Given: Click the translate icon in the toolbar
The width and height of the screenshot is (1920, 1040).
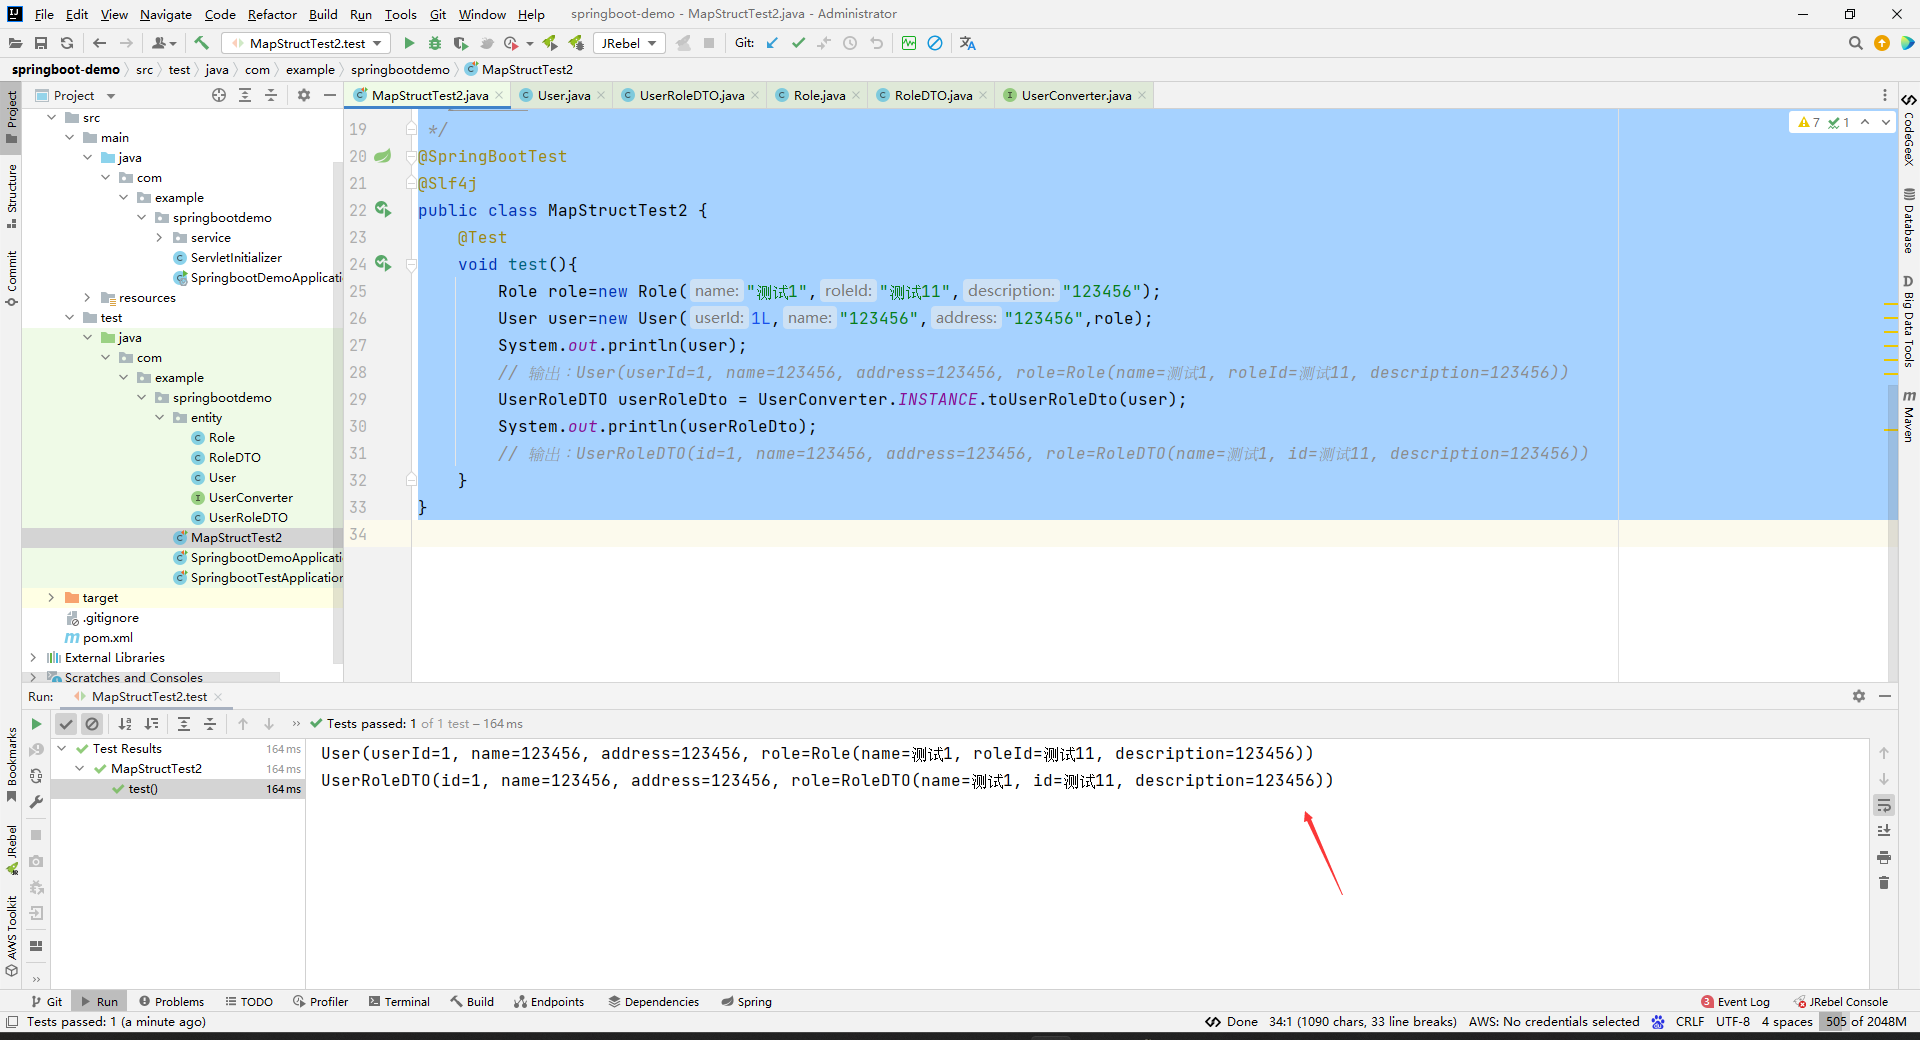Looking at the screenshot, I should point(966,43).
